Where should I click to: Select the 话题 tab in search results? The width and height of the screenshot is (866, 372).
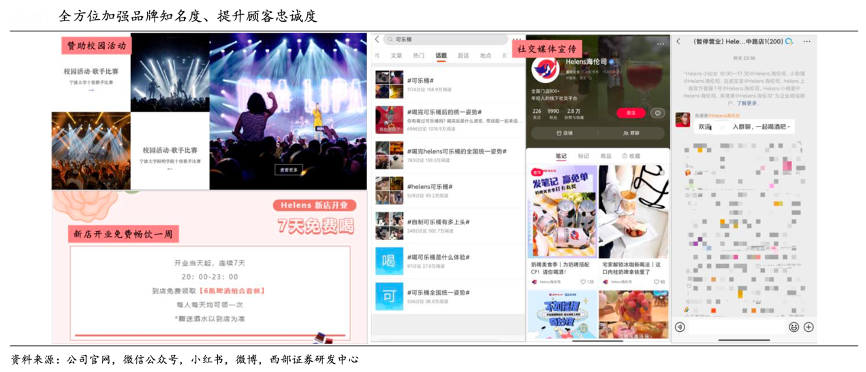[x=441, y=56]
